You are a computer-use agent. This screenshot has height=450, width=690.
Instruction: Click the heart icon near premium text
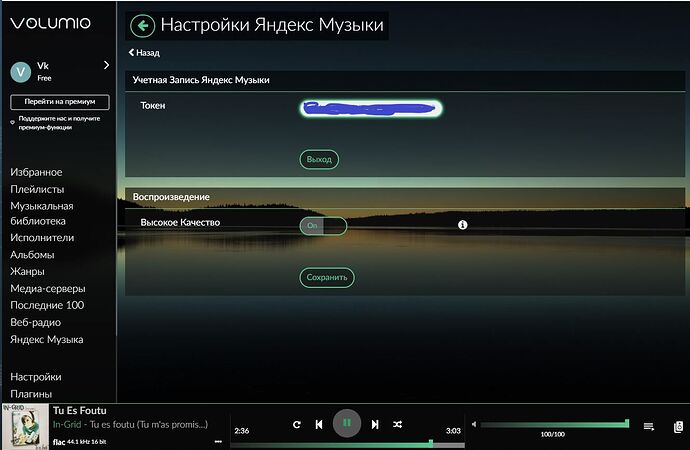tap(12, 123)
